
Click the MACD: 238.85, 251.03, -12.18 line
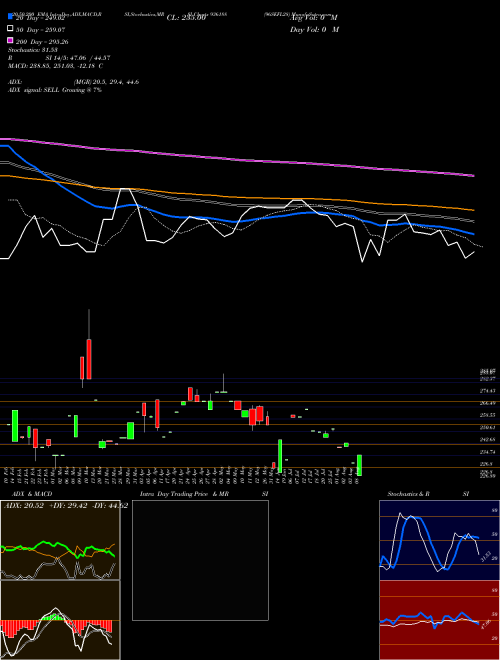pyautogui.click(x=56, y=66)
